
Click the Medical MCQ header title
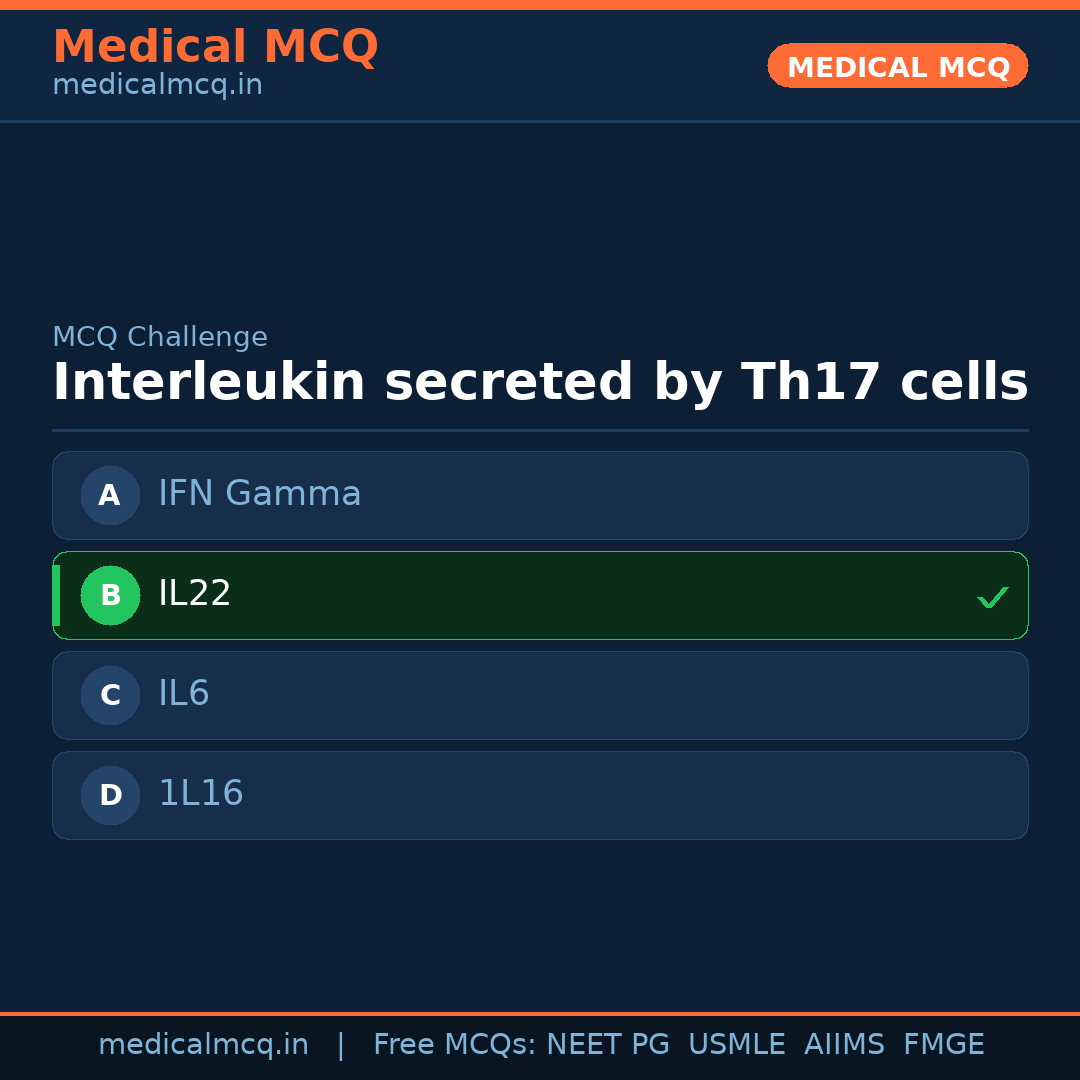215,47
